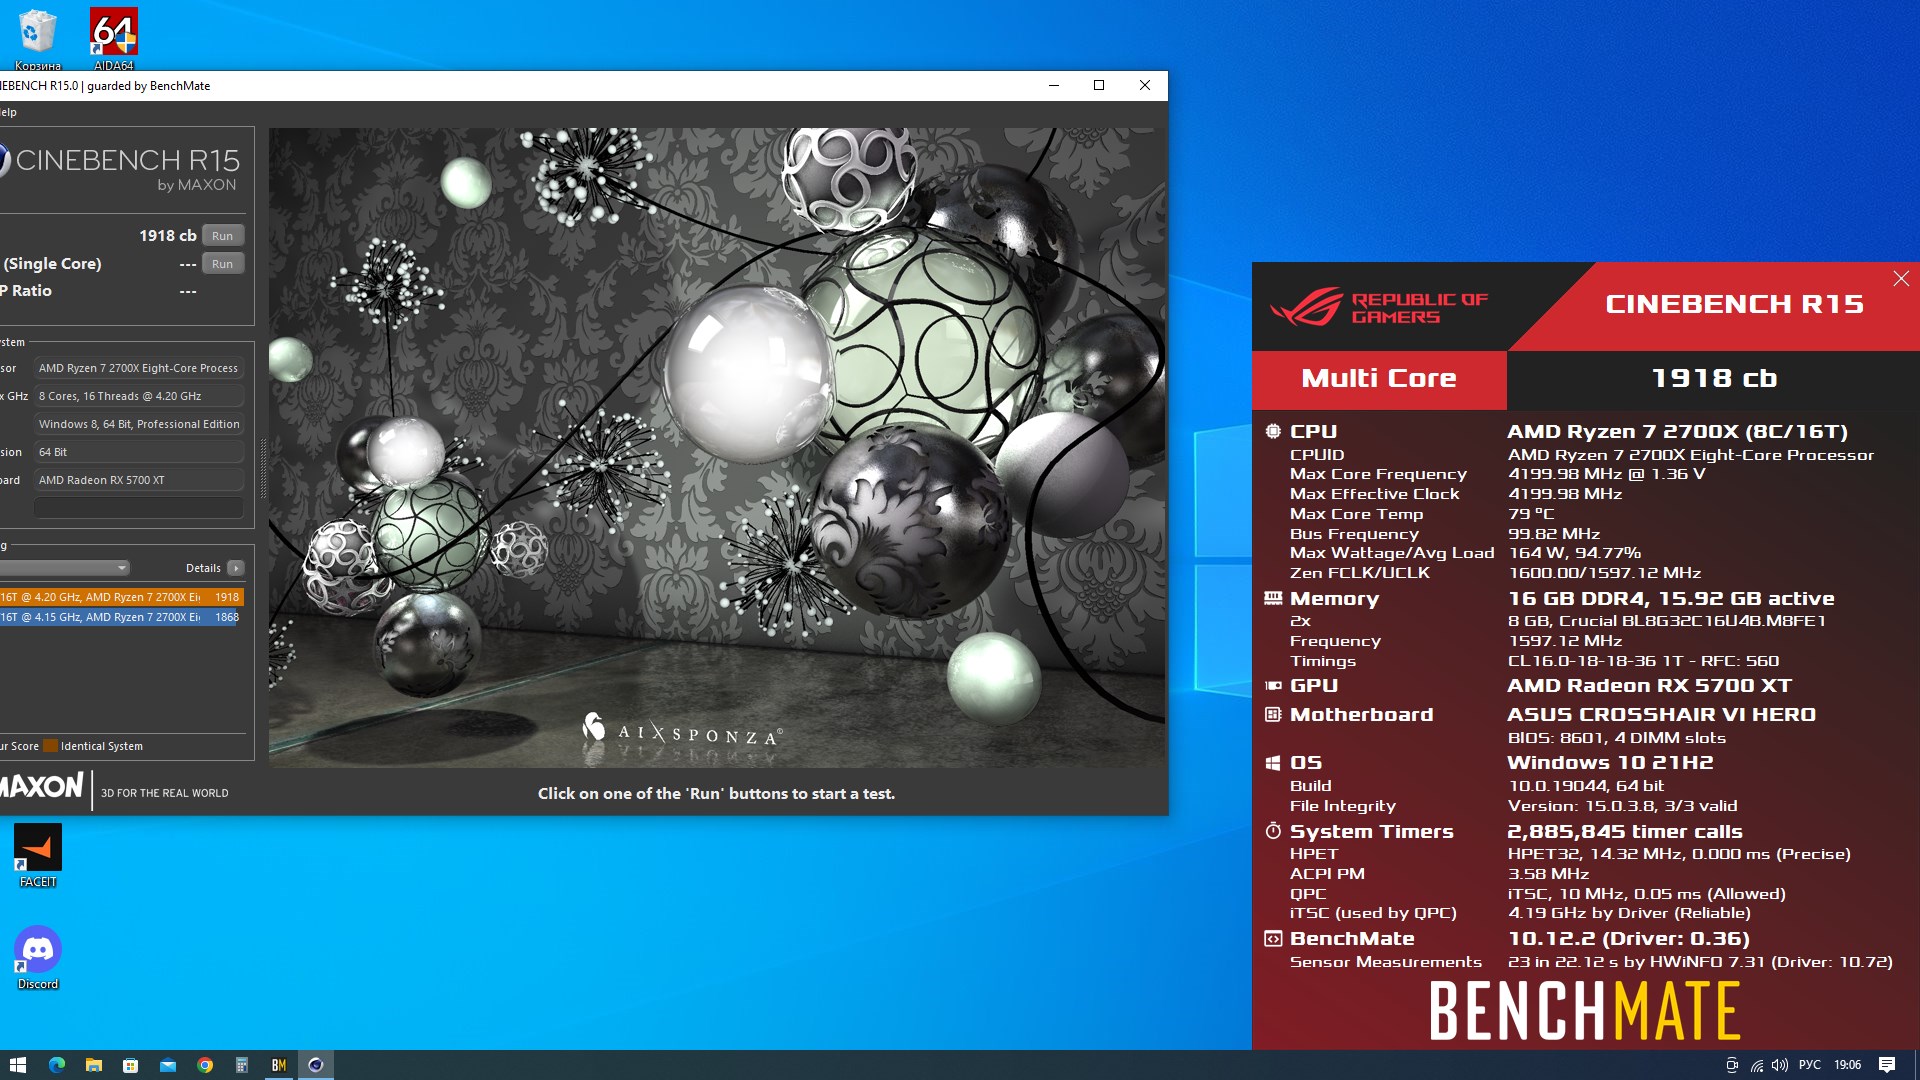Launch AIDA64 from the desktop
Image resolution: width=1920 pixels, height=1080 pixels.
(113, 38)
